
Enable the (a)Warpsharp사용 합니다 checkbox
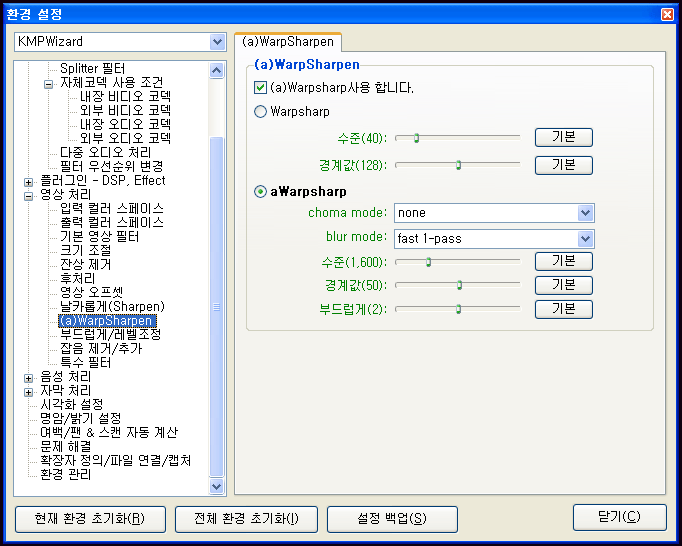click(x=261, y=88)
